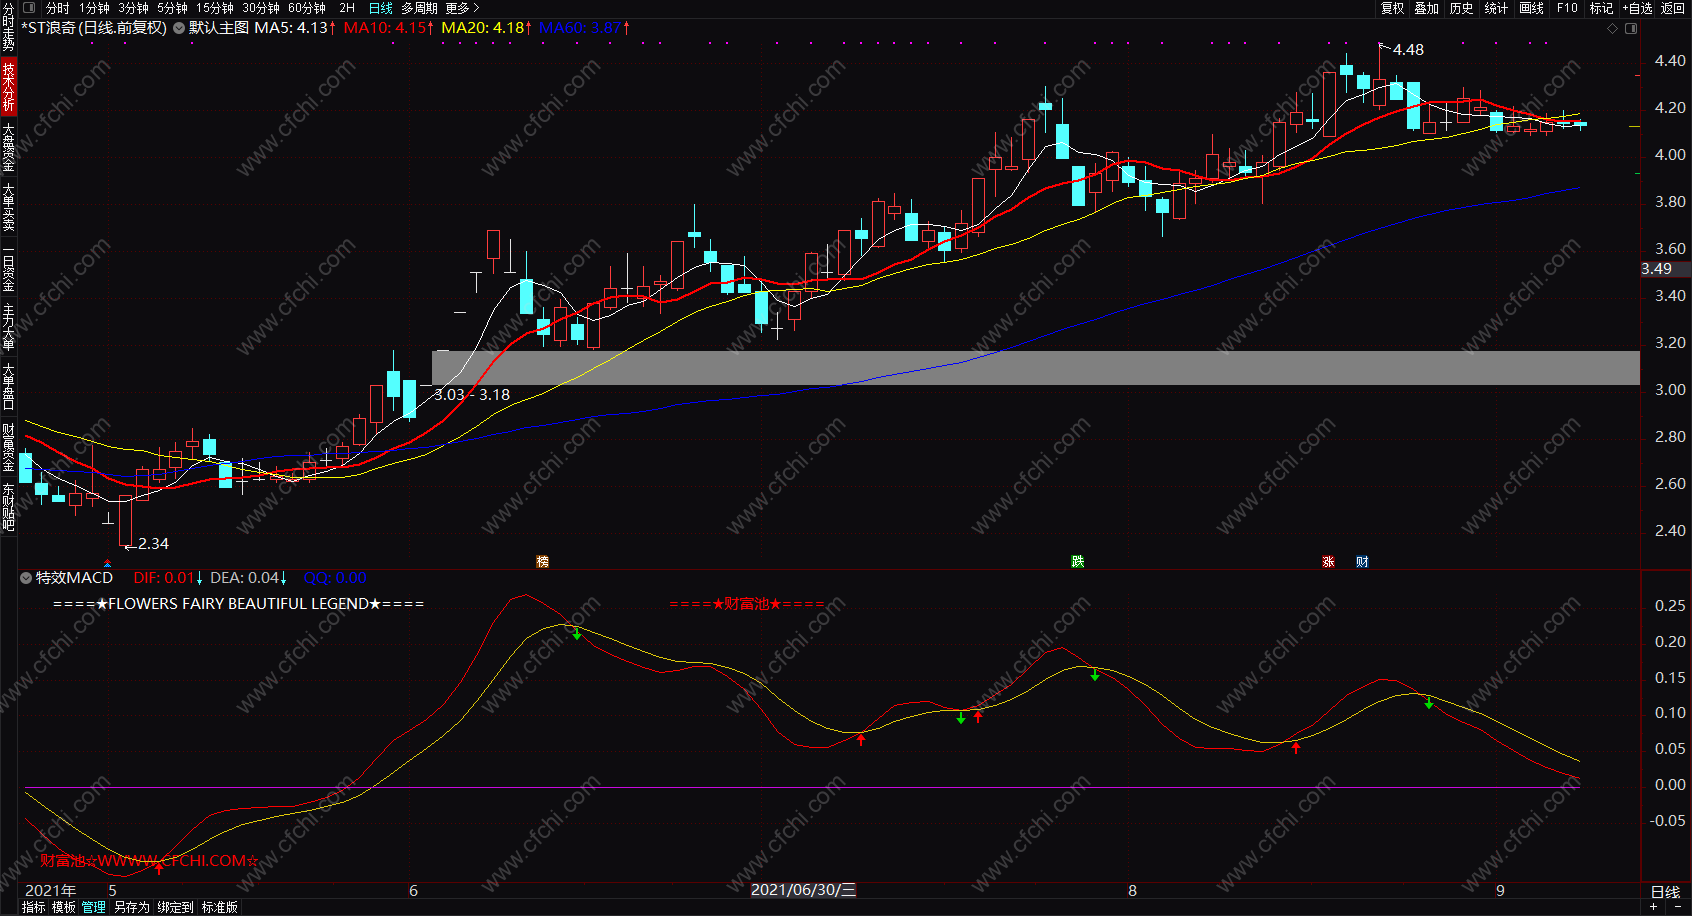Click the plus zoom button at bottom right
Screen dimensions: 1692x916
1654,907
